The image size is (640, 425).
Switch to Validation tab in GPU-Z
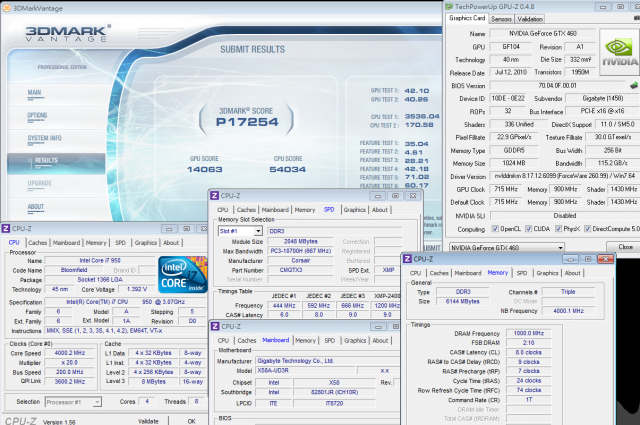click(530, 19)
